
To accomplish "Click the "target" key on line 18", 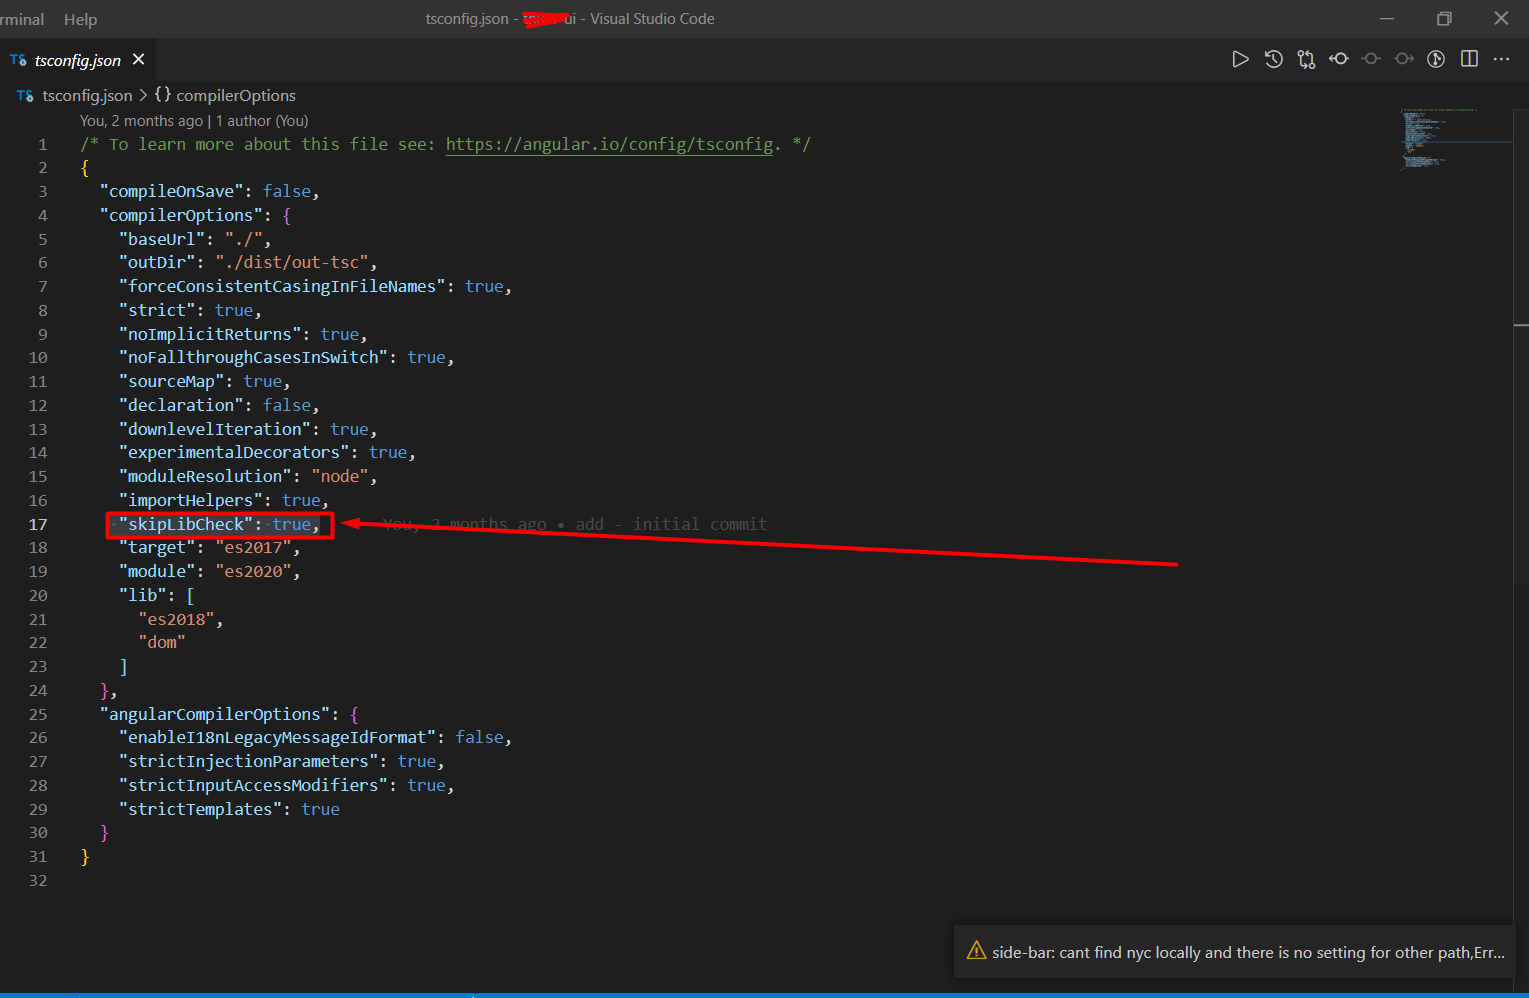I will pos(156,547).
